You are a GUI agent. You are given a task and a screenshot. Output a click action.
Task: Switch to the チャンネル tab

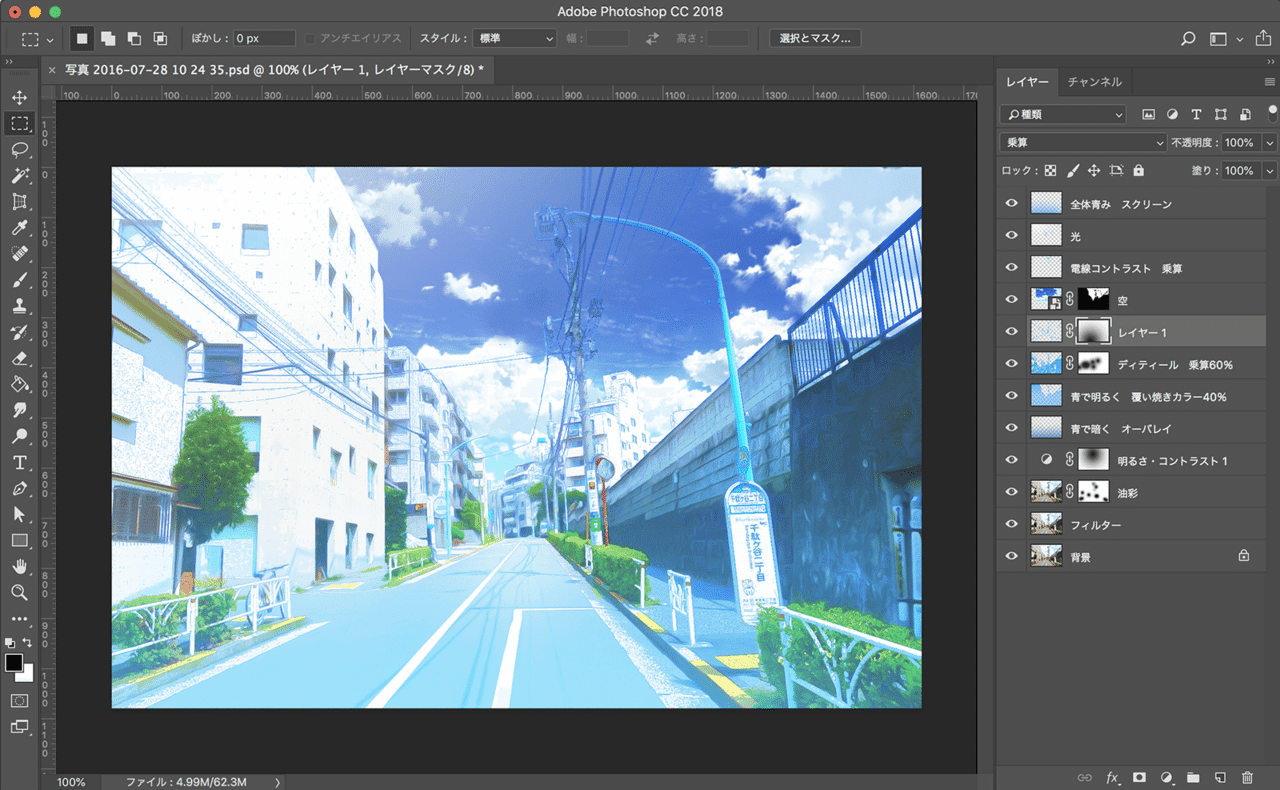pos(1094,82)
